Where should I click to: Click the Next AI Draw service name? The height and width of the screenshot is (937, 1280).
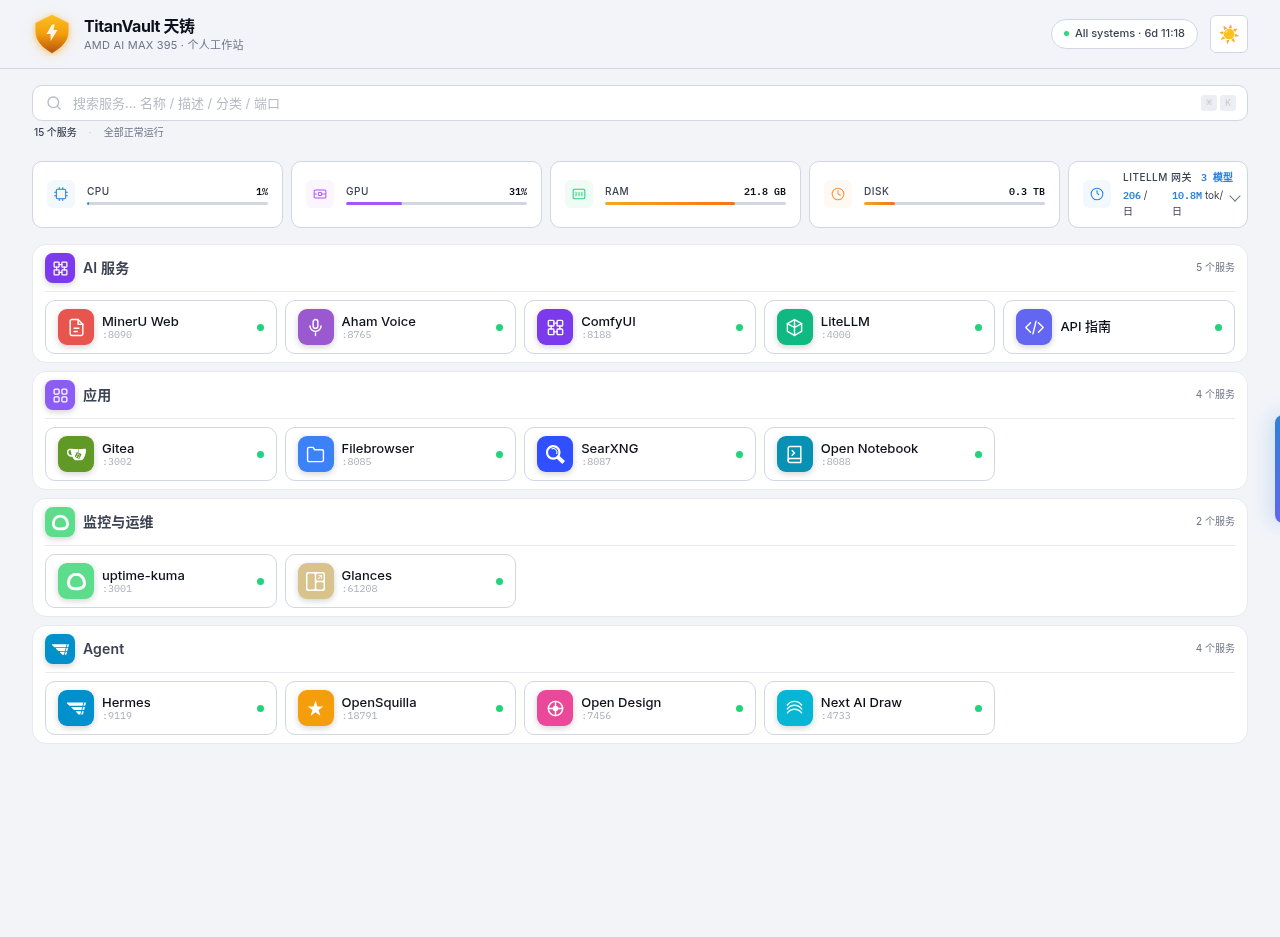tap(861, 702)
